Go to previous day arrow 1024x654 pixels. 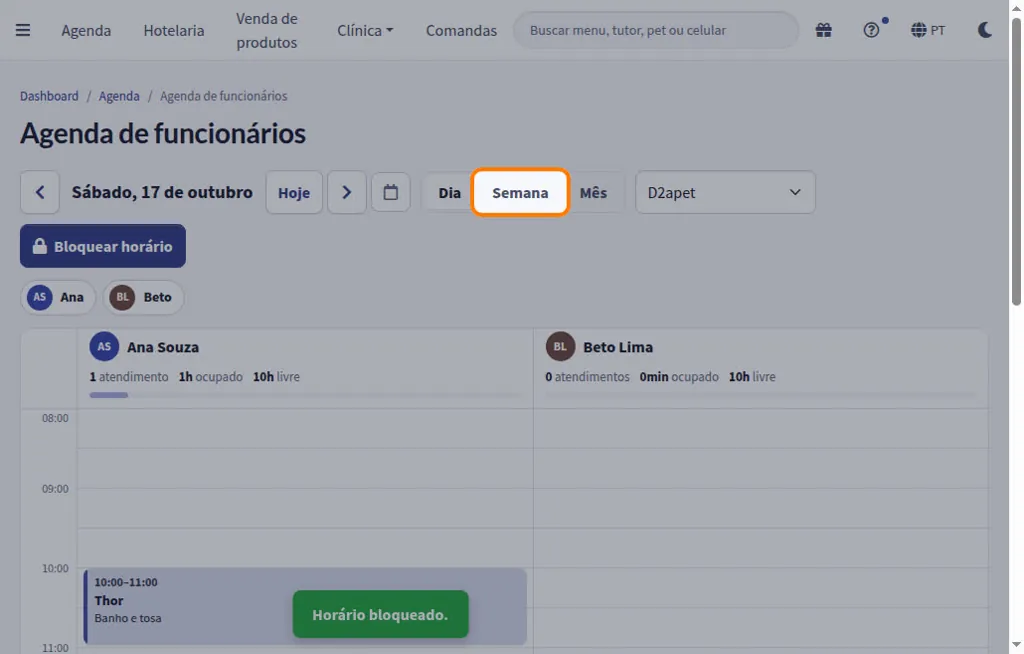click(x=40, y=192)
